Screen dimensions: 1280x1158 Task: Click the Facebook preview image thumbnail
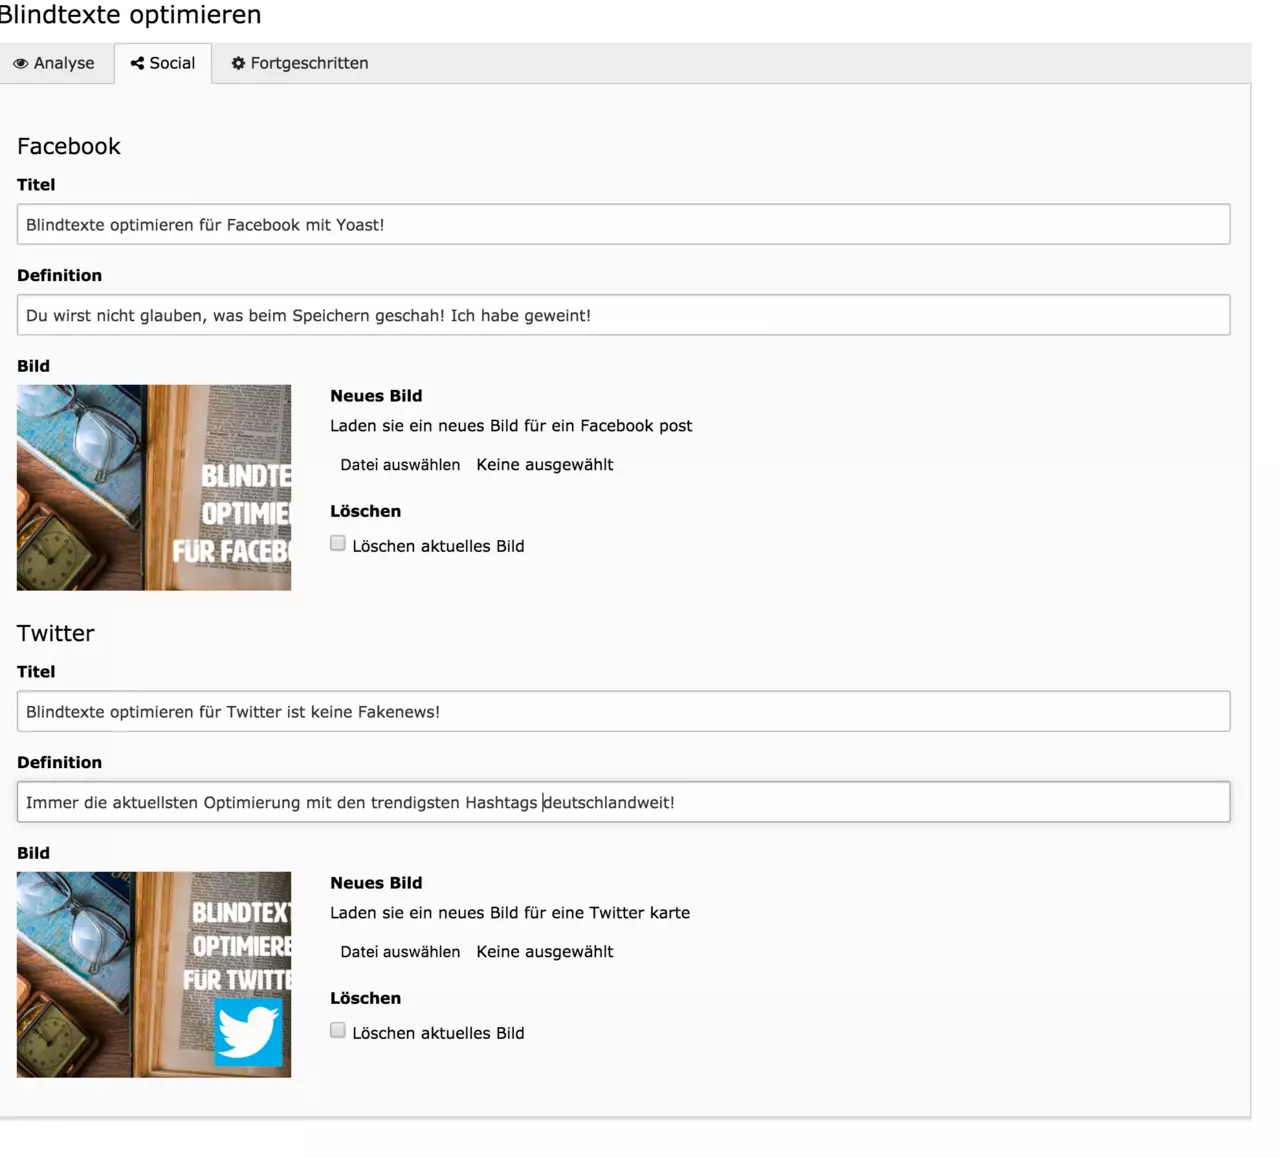154,487
